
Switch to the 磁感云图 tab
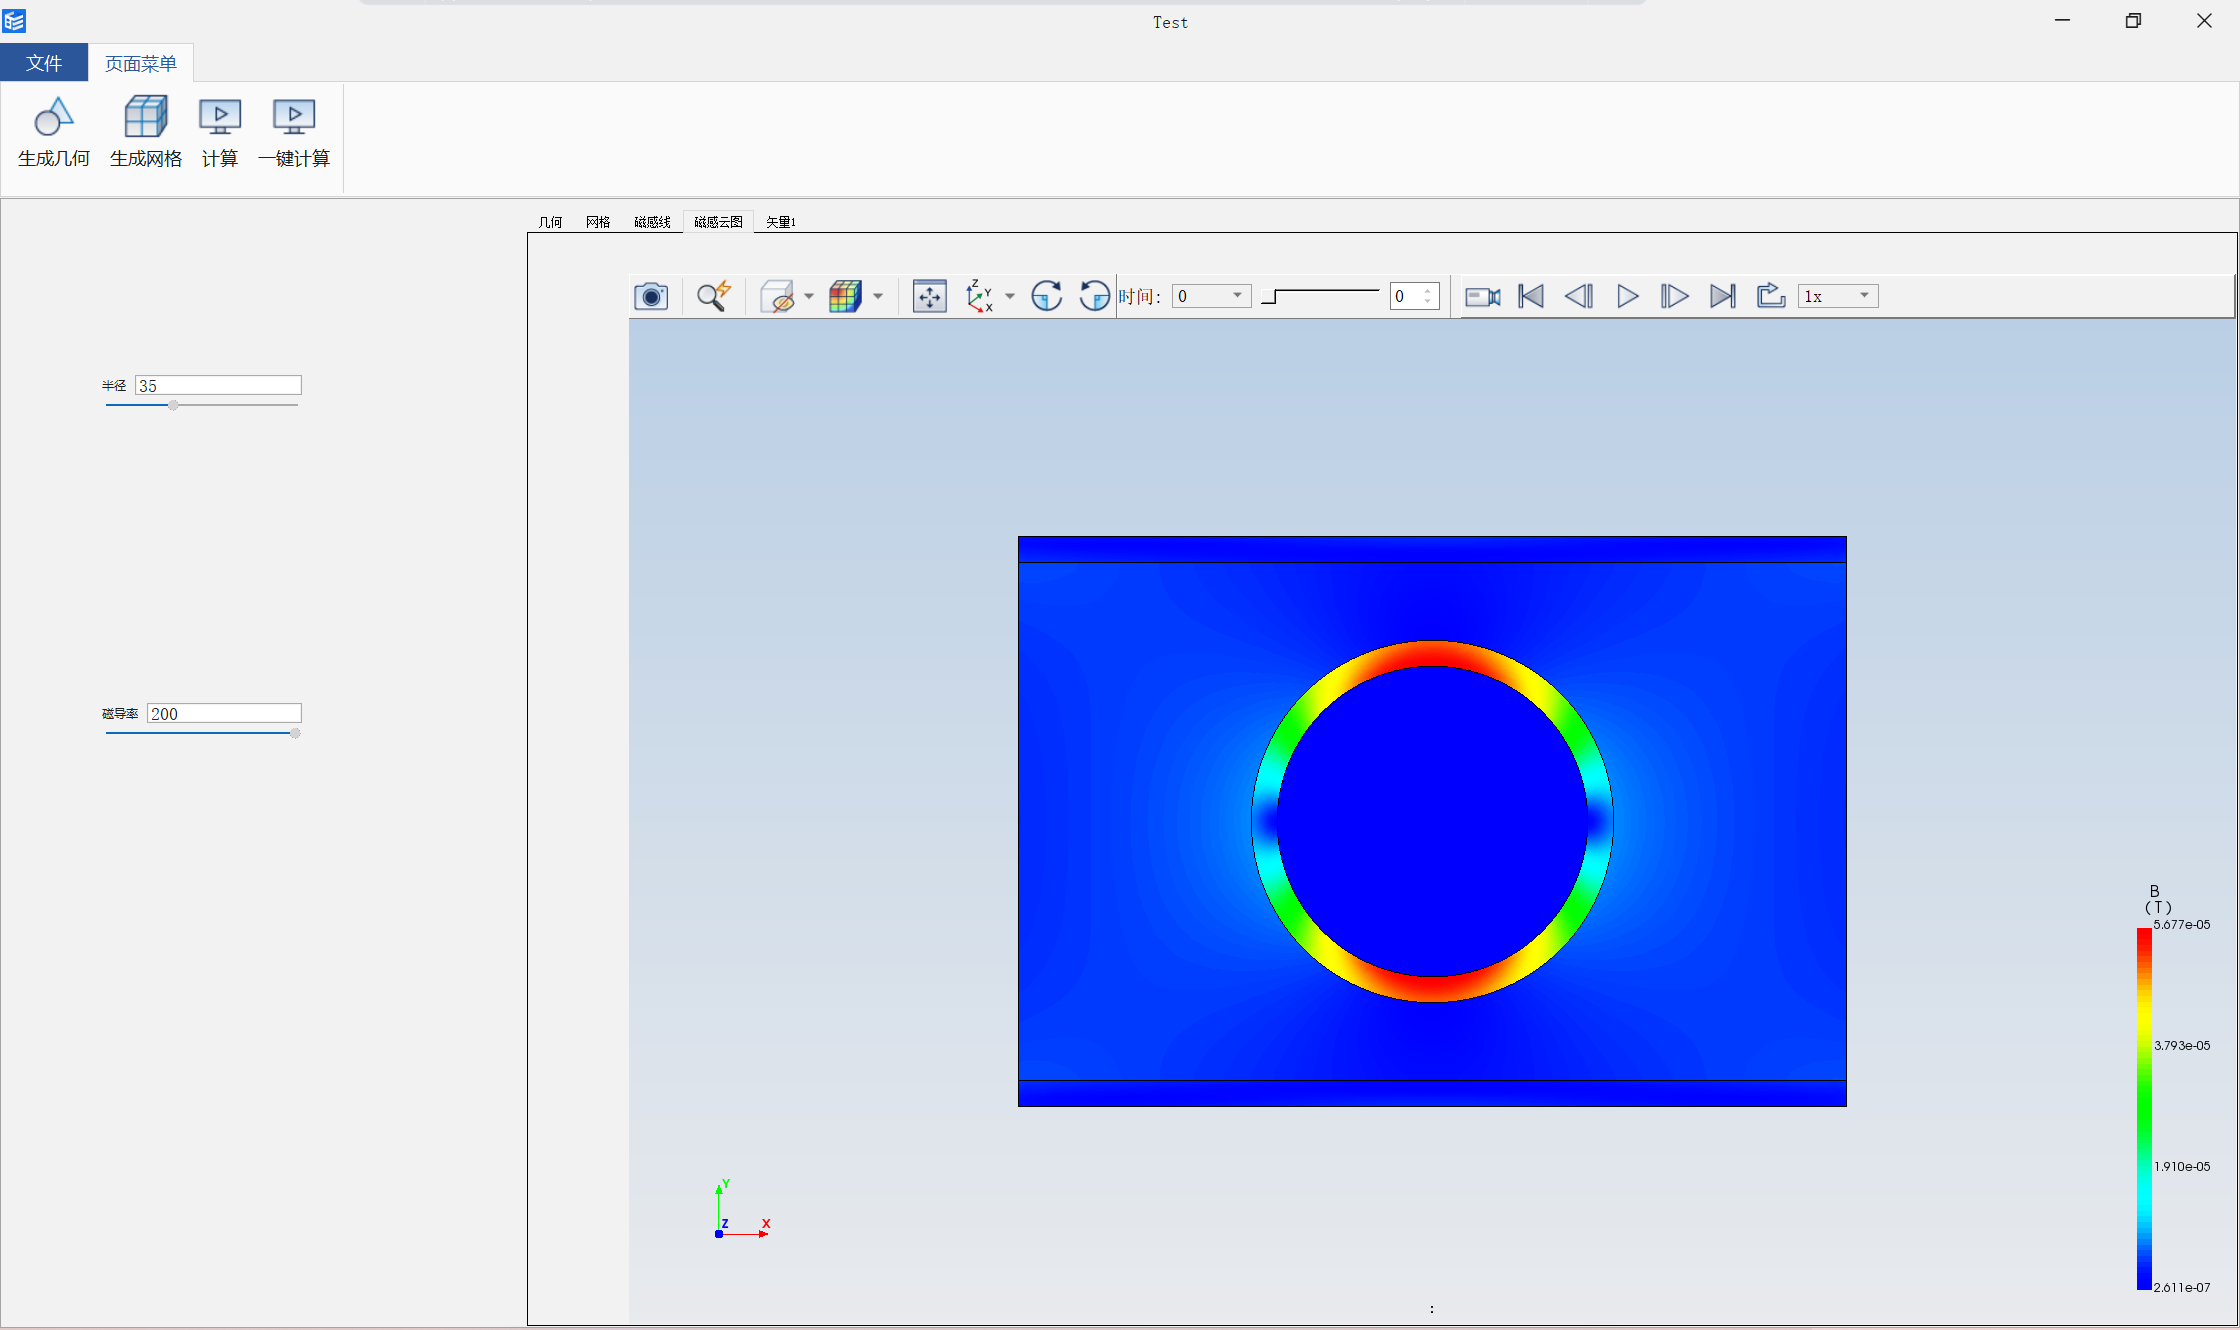pos(718,222)
